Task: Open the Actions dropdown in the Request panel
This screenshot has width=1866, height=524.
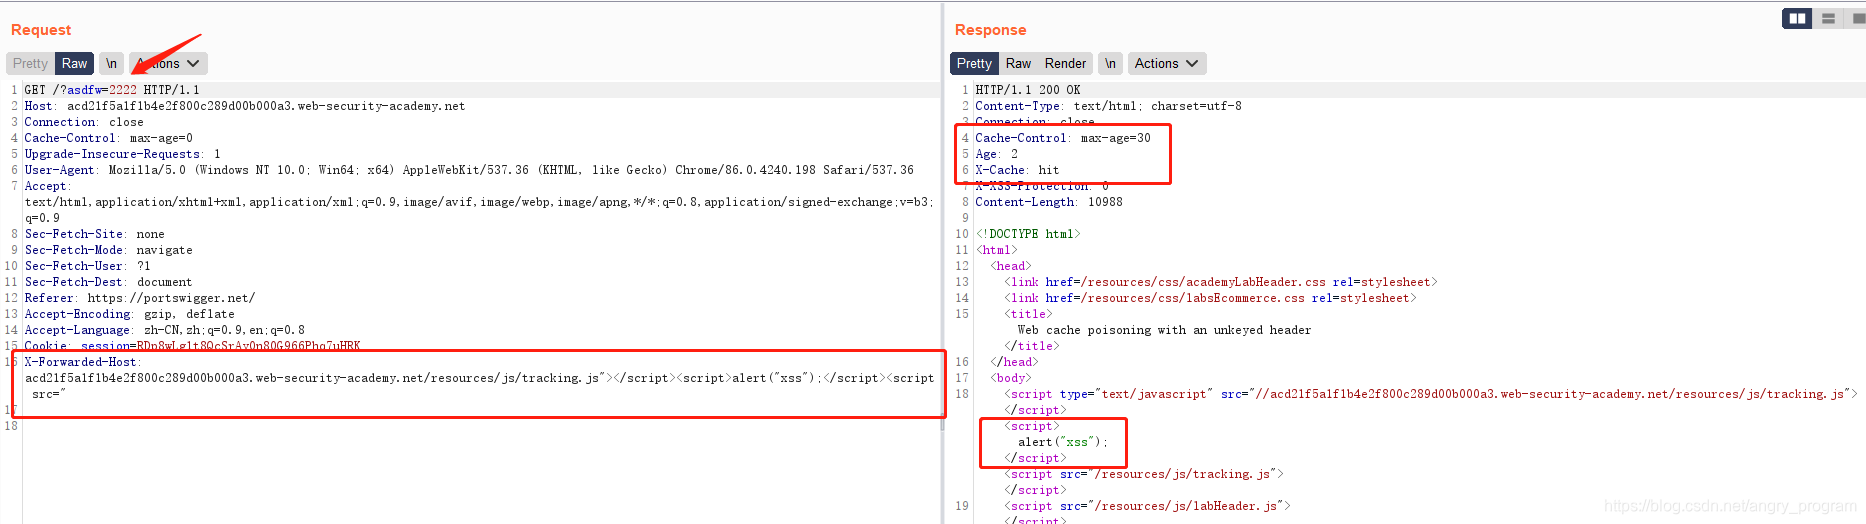Action: (x=168, y=63)
